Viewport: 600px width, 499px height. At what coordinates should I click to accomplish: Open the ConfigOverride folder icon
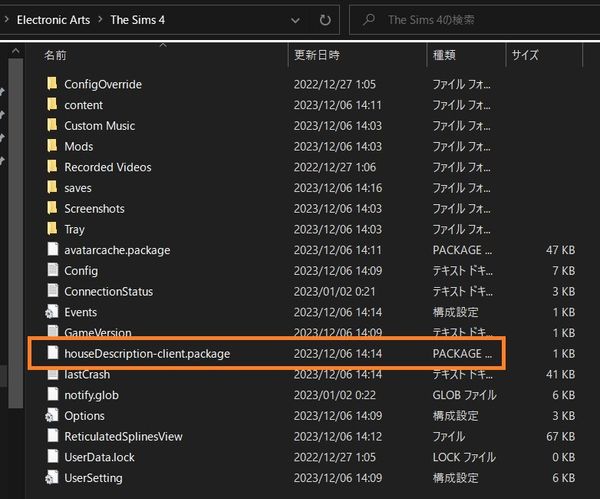52,83
